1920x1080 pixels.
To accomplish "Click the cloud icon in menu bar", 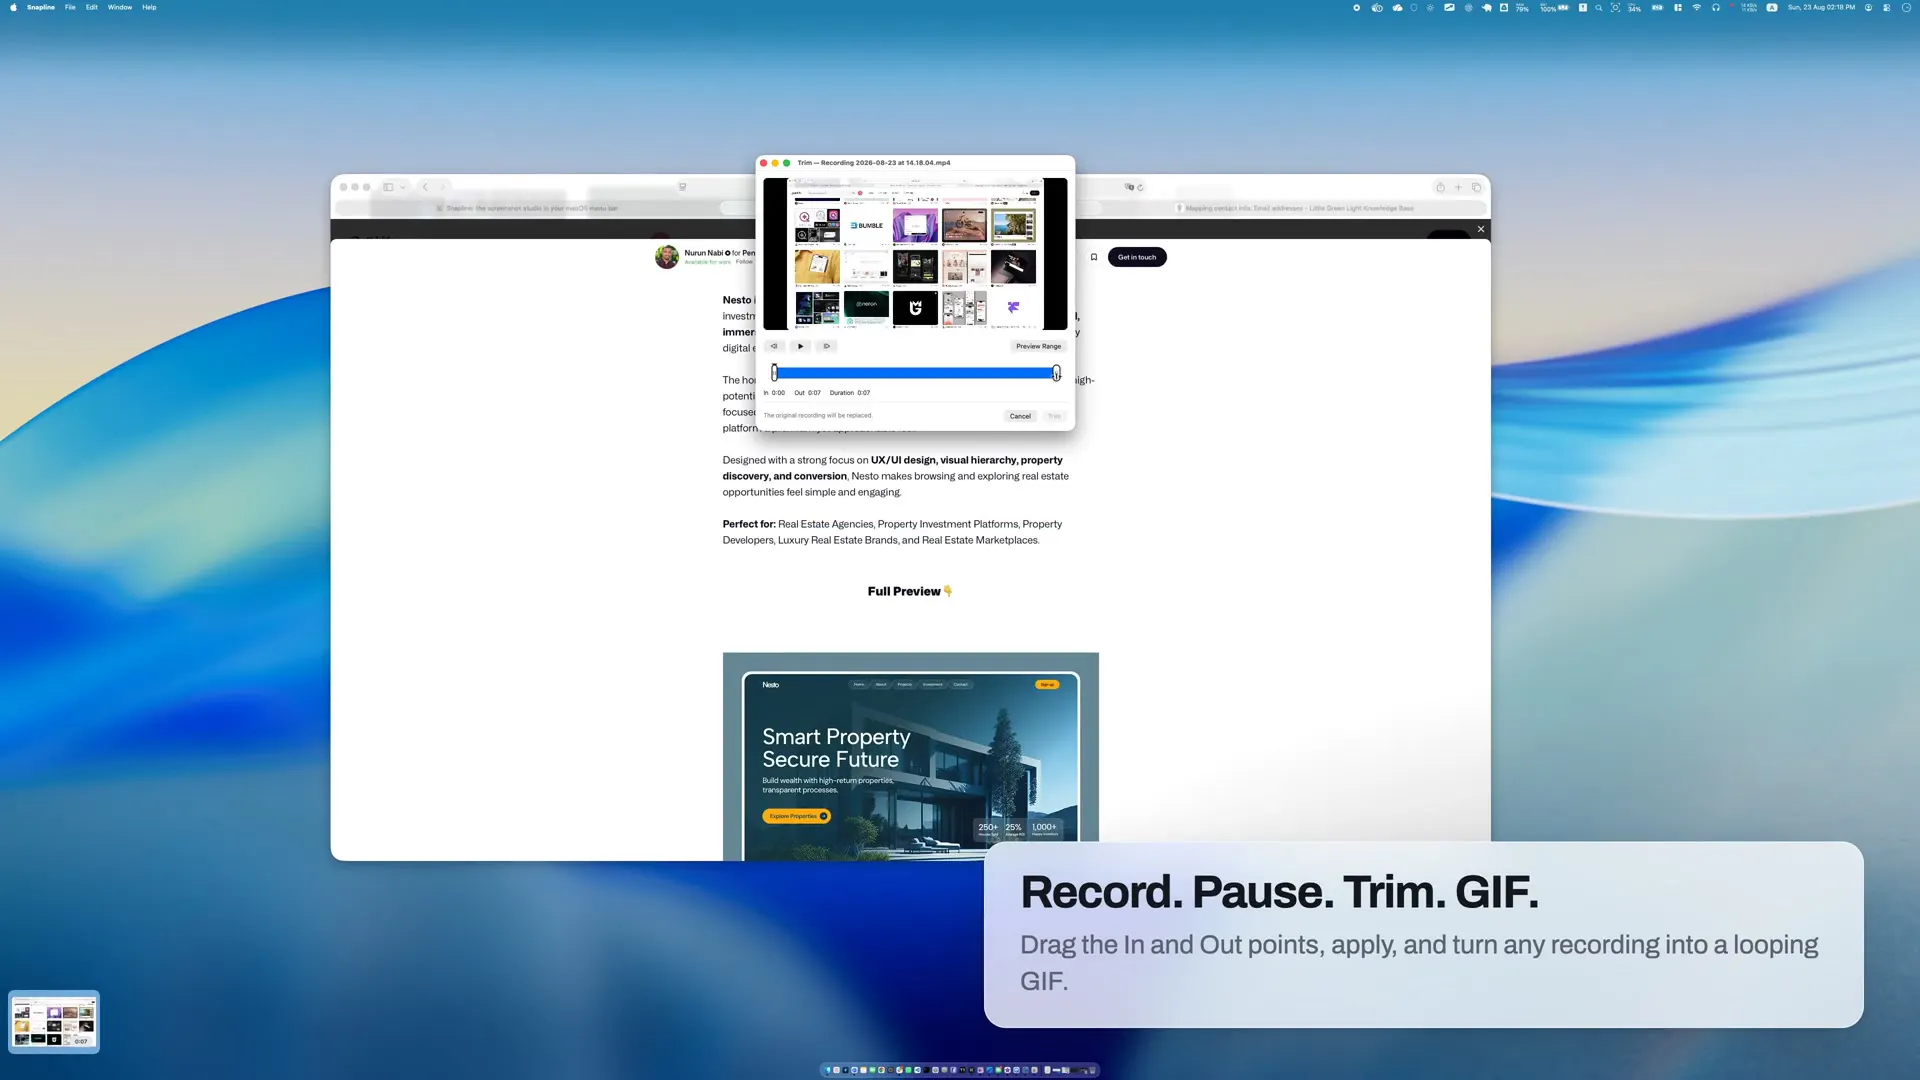I will coord(1397,7).
